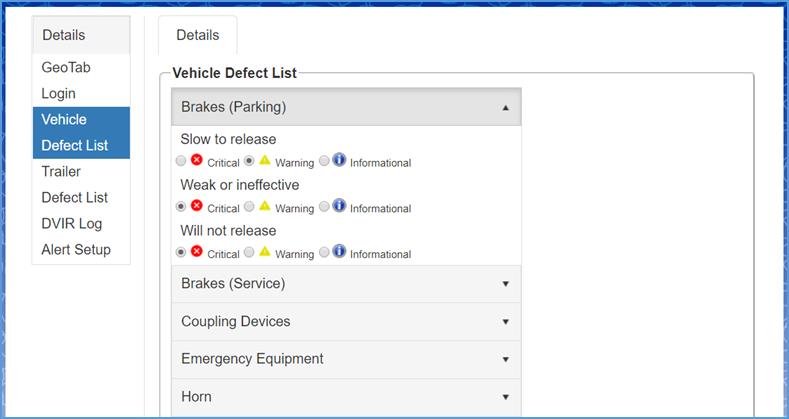
Task: Click red Critical icon under Weak or ineffective
Action: [x=197, y=206]
